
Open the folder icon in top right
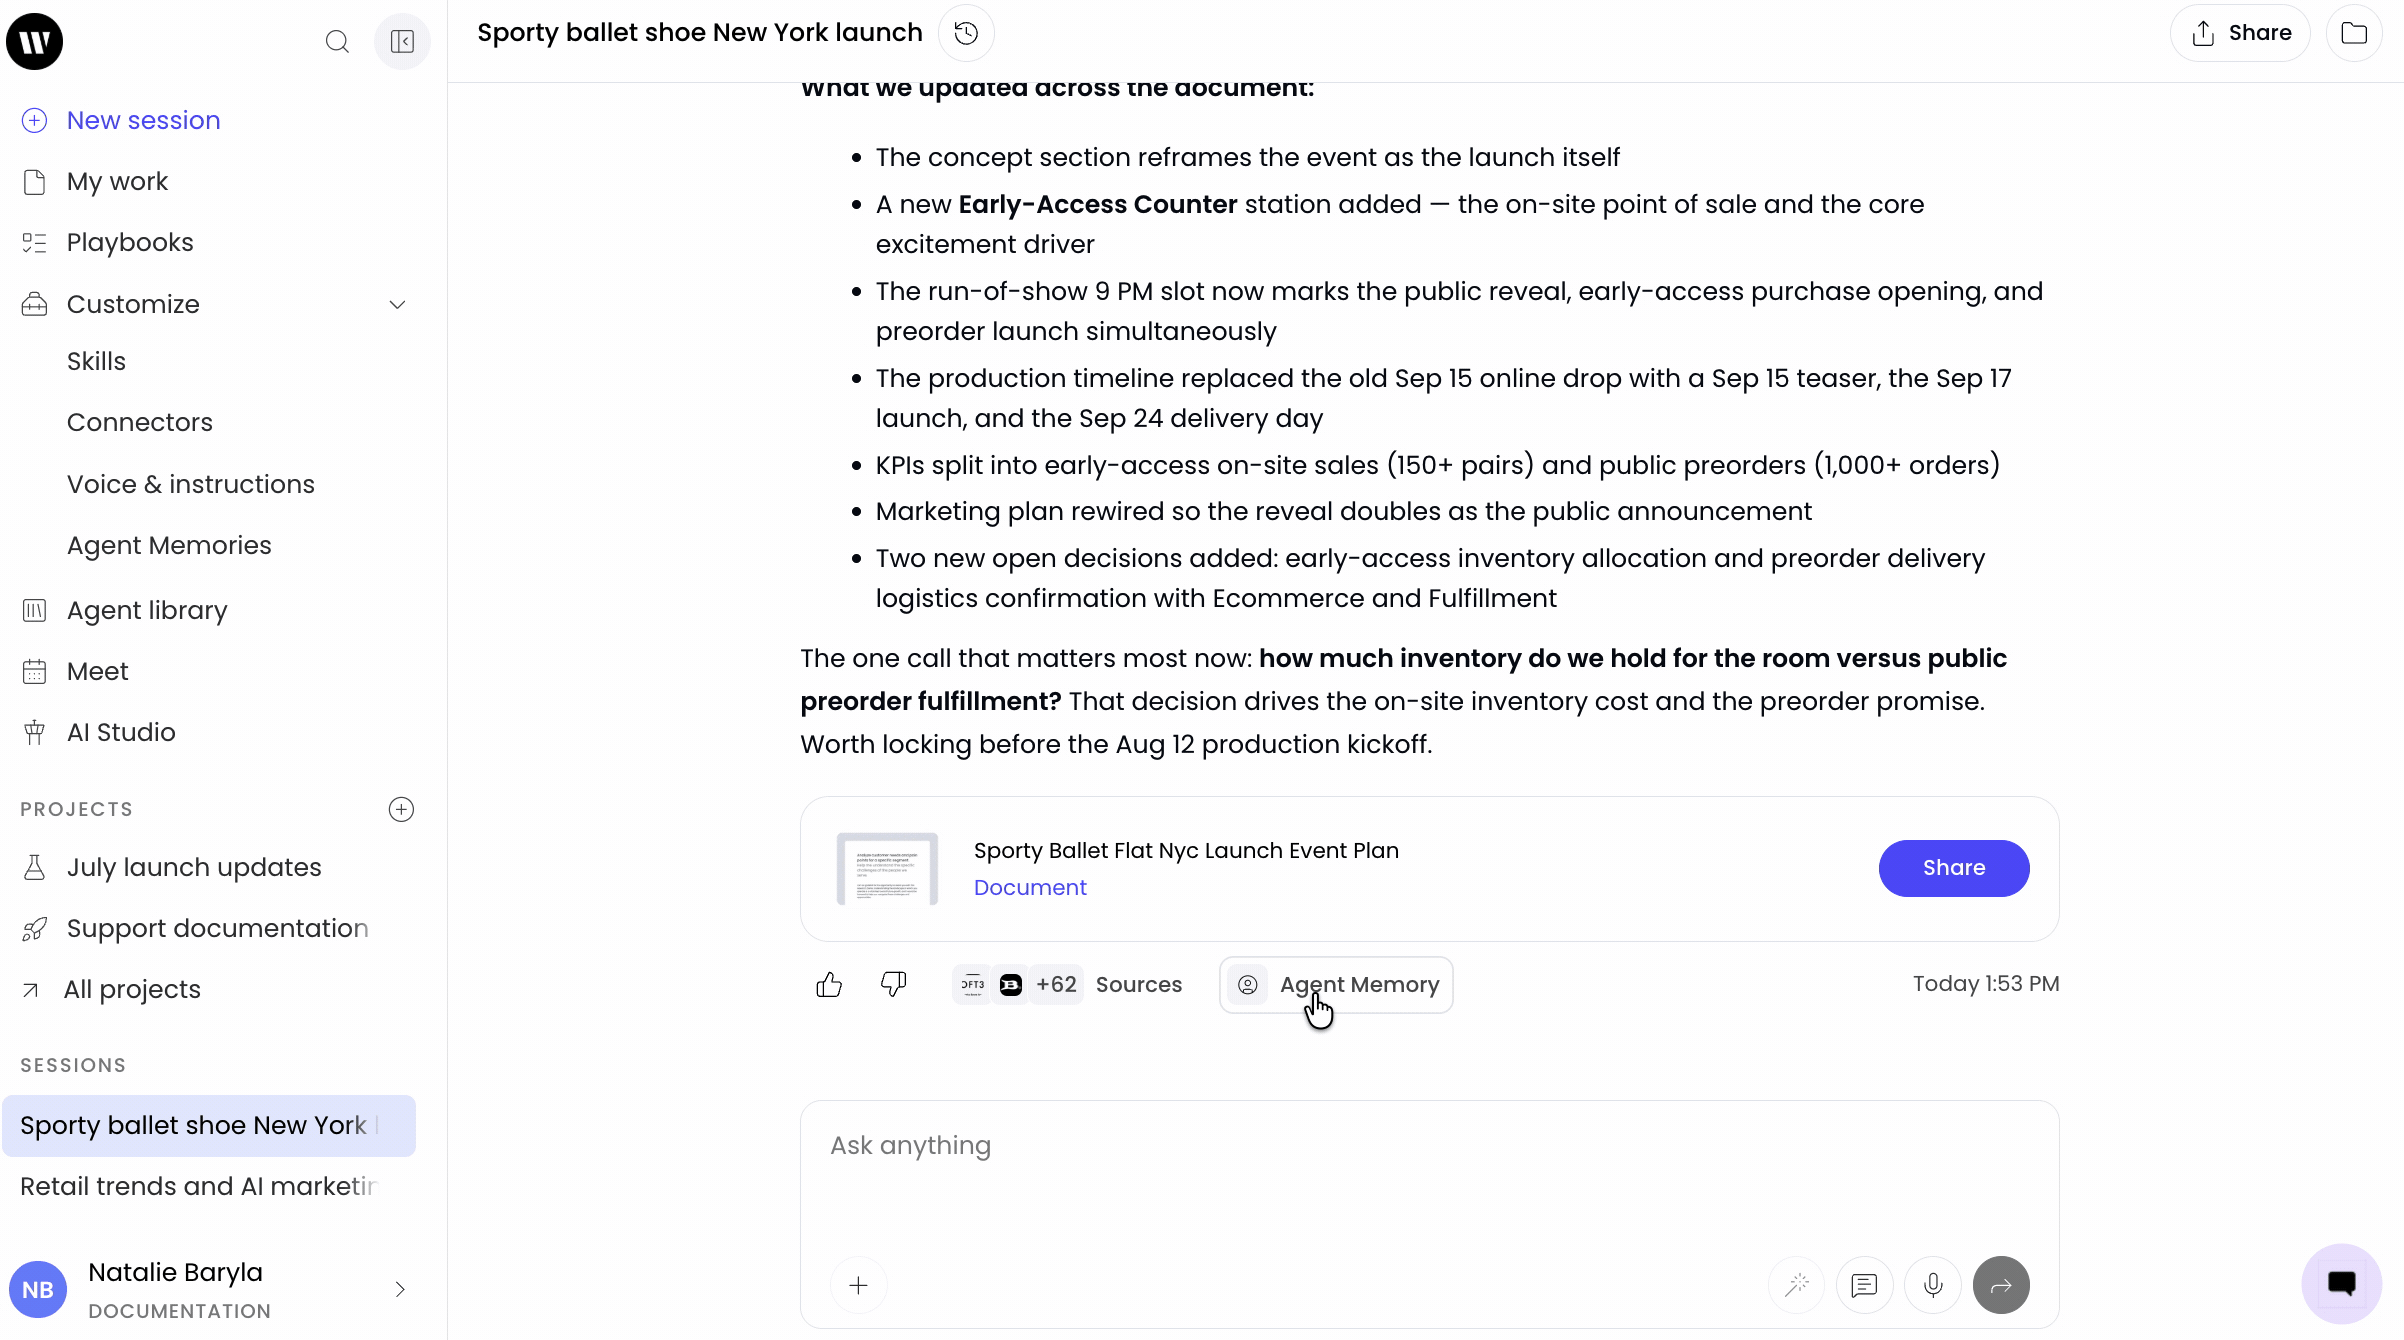pyautogui.click(x=2354, y=33)
